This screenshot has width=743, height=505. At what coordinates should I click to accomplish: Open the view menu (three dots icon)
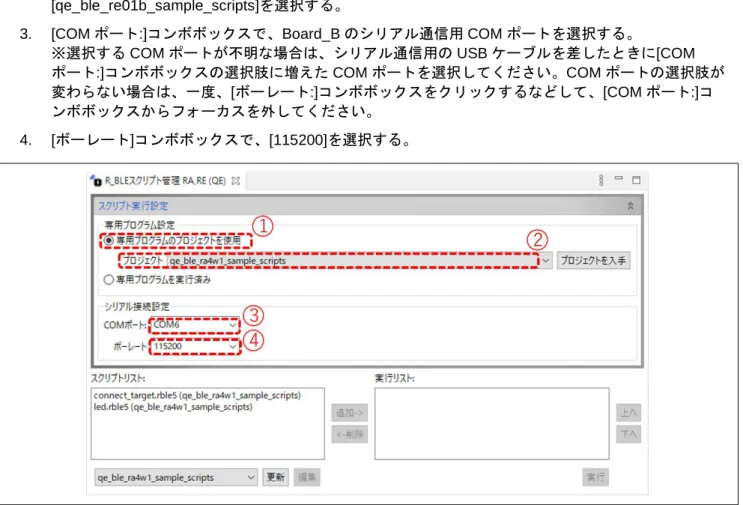(601, 180)
